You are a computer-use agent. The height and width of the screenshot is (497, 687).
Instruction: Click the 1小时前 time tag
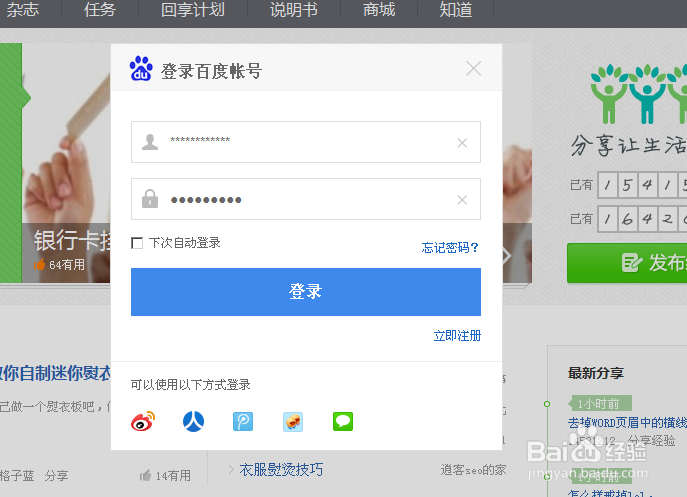coord(598,403)
